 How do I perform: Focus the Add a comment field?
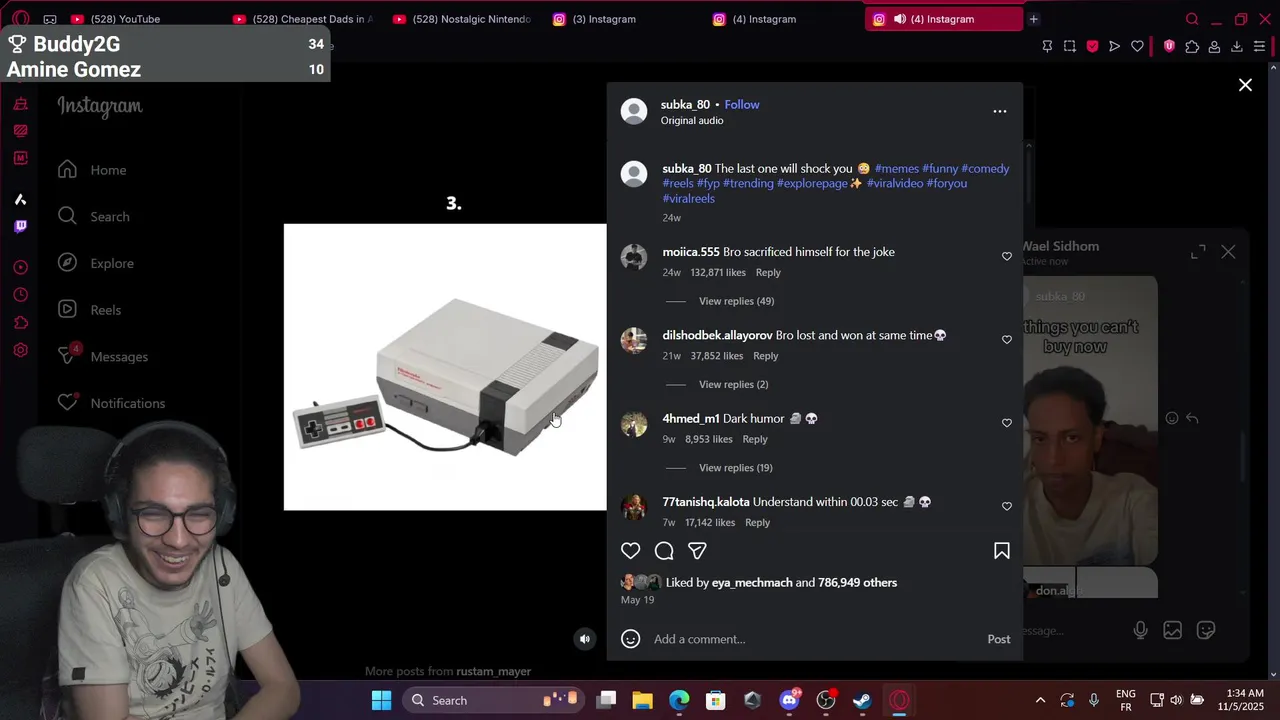(815, 639)
